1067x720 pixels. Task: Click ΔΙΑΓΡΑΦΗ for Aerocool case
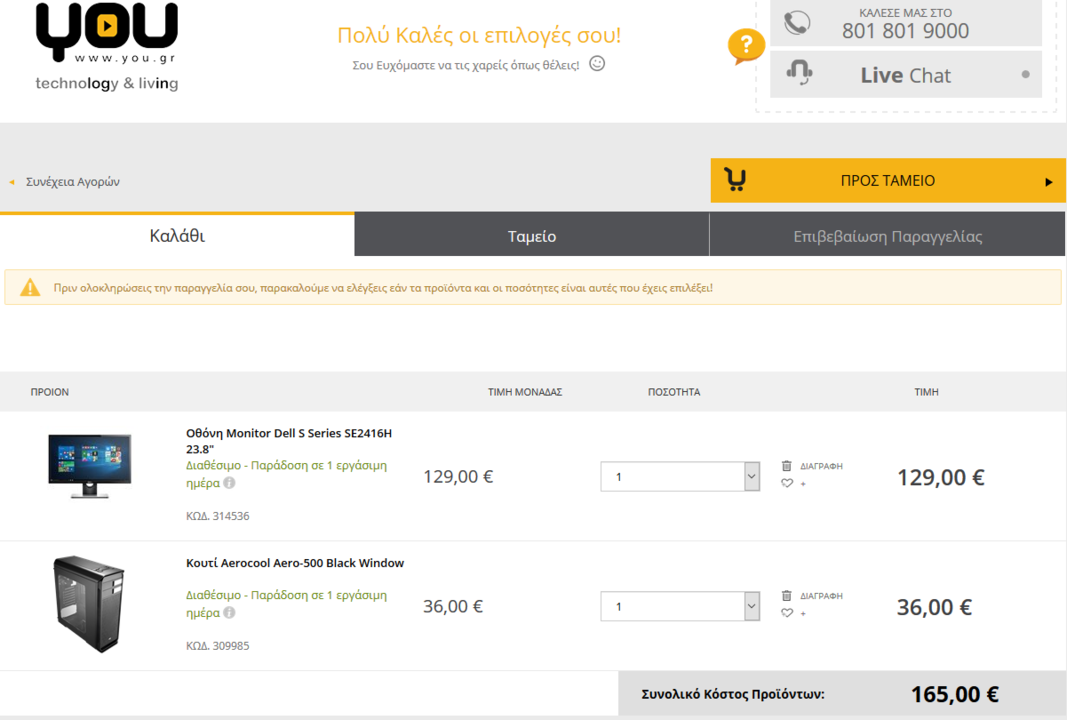(x=821, y=596)
